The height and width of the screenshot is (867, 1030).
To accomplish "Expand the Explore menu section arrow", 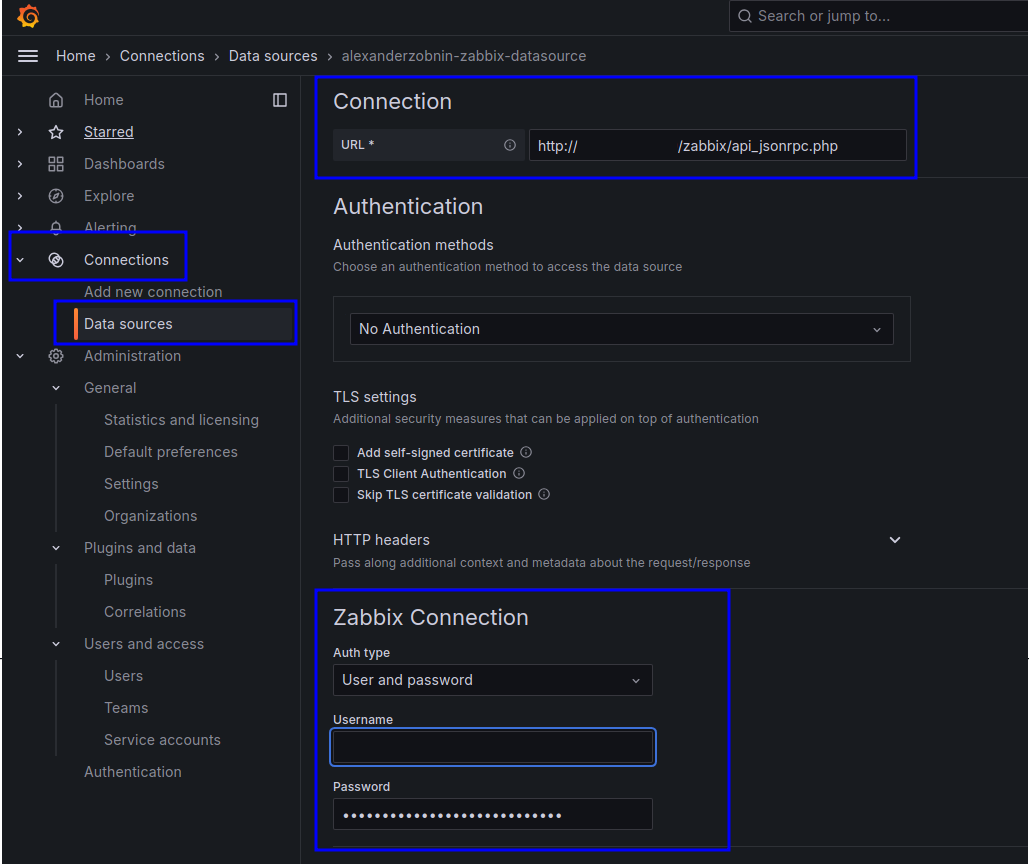I will (x=20, y=196).
